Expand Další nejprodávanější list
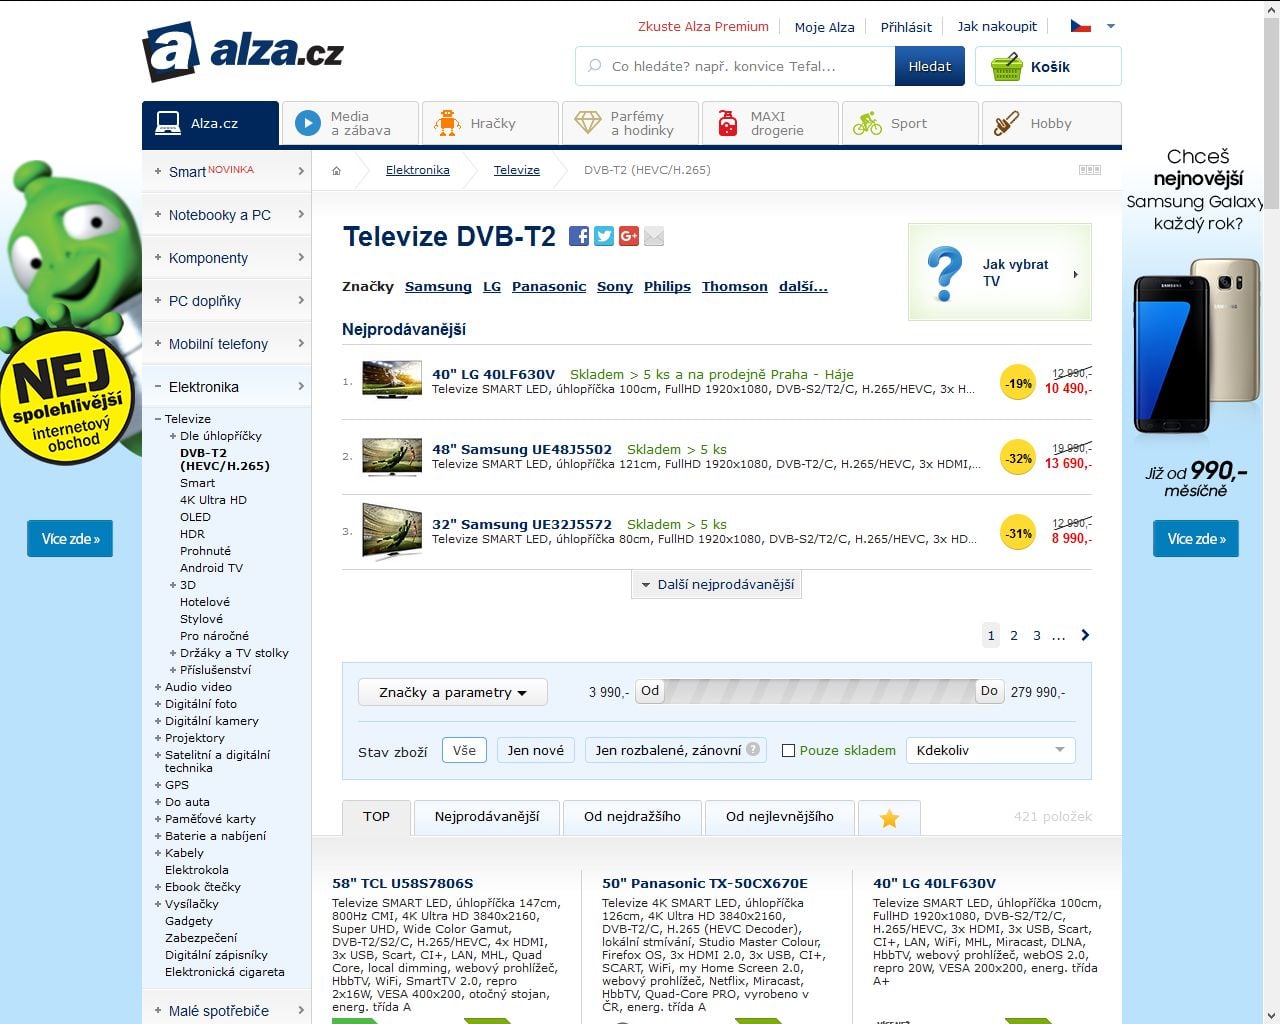Viewport: 1280px width, 1024px height. (x=716, y=584)
